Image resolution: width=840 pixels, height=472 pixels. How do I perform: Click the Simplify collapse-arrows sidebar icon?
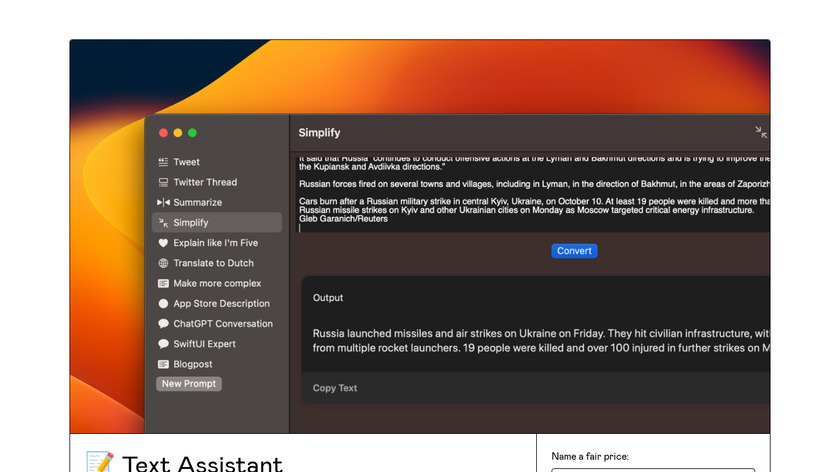[163, 223]
